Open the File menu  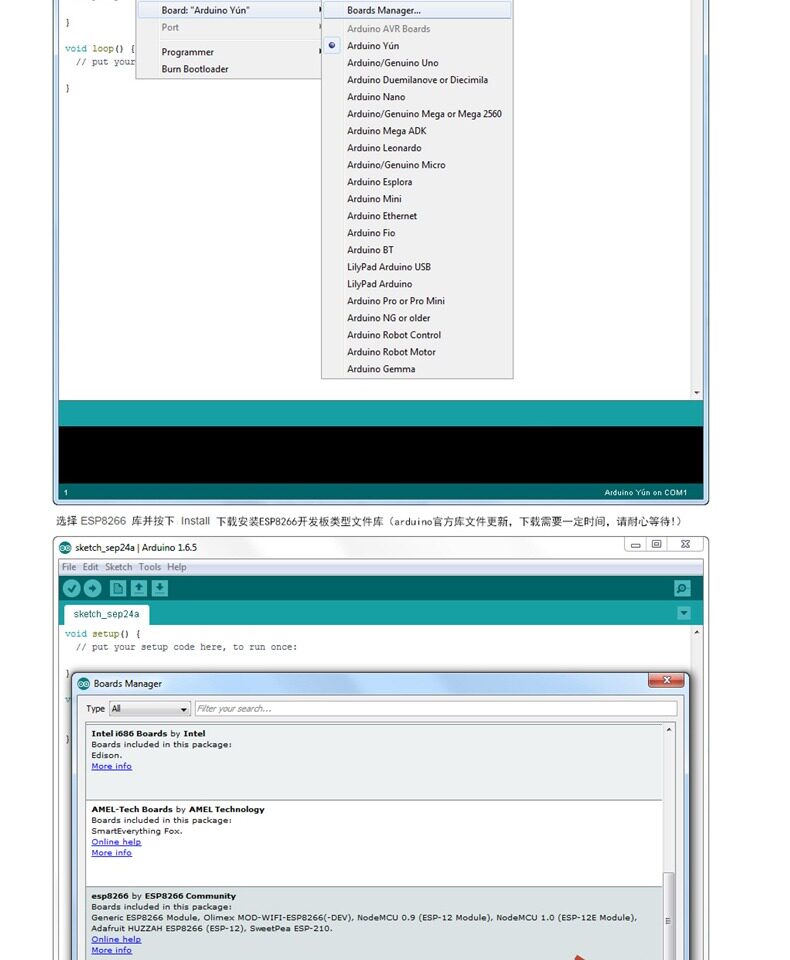coord(69,567)
